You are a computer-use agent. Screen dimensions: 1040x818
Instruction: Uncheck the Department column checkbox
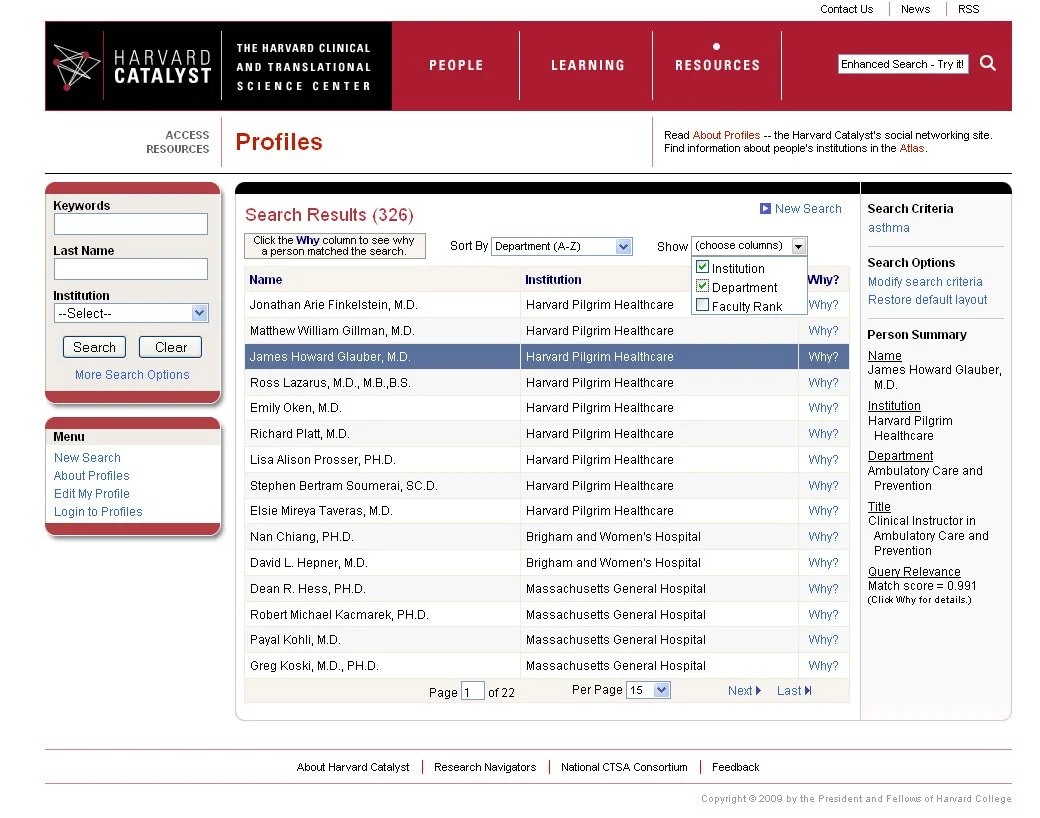(x=702, y=286)
